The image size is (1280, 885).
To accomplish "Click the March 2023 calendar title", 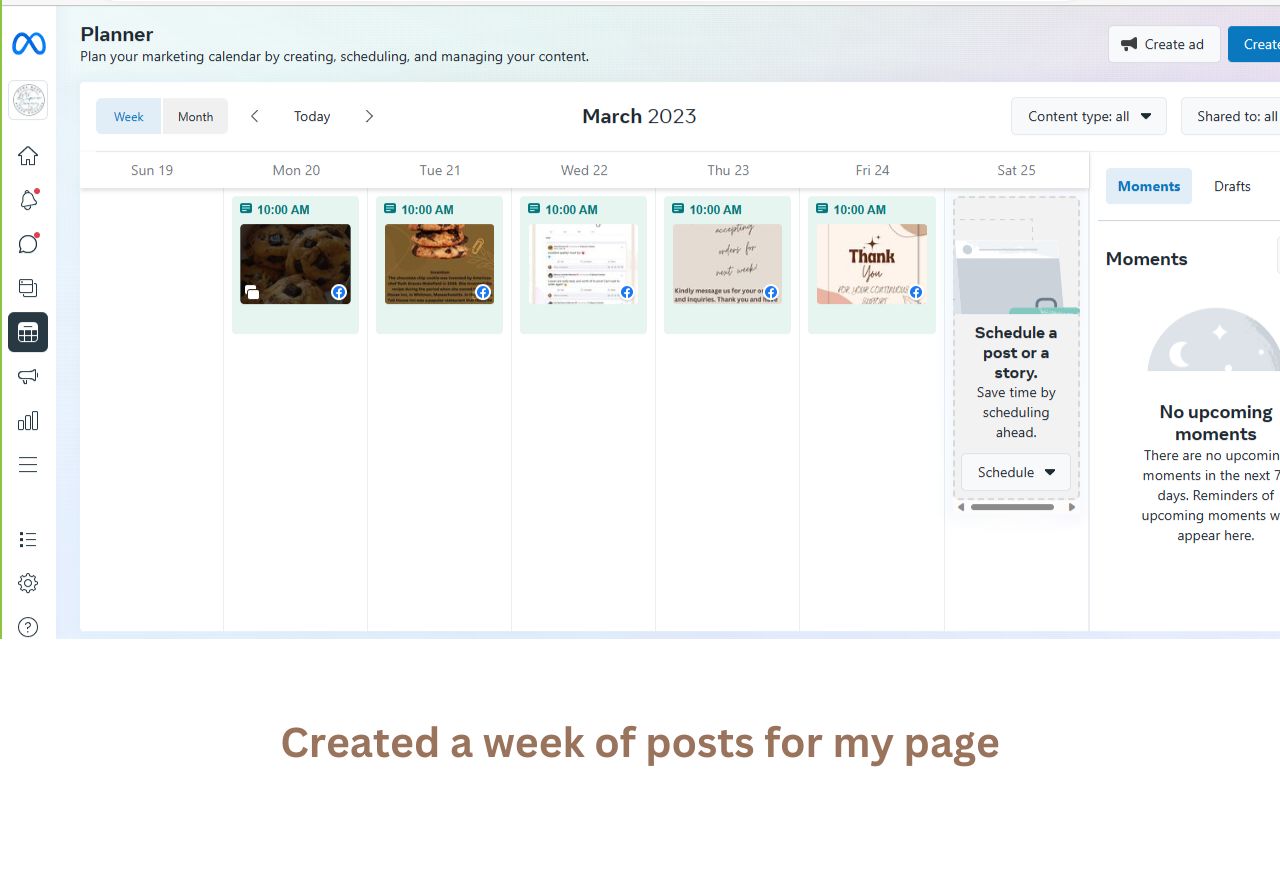I will pyautogui.click(x=639, y=116).
